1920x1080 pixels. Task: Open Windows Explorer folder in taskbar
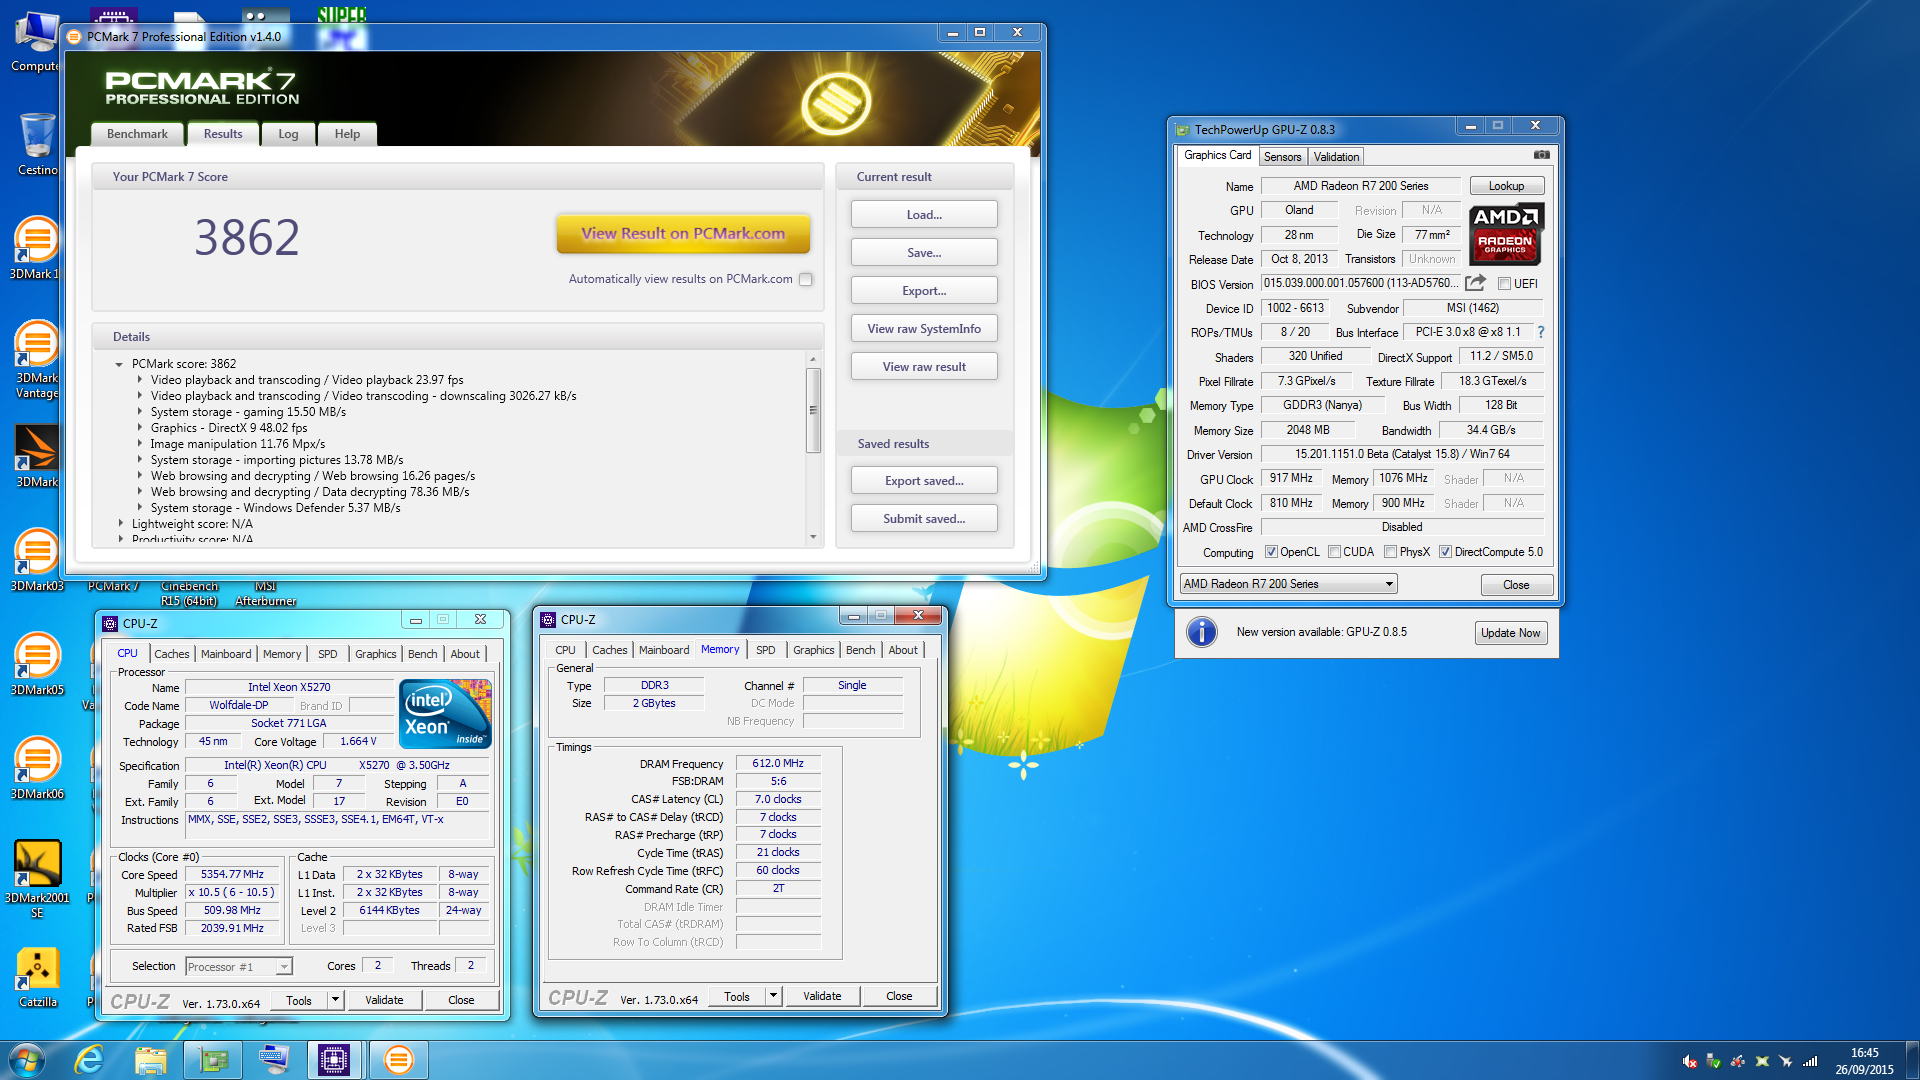coord(150,1059)
